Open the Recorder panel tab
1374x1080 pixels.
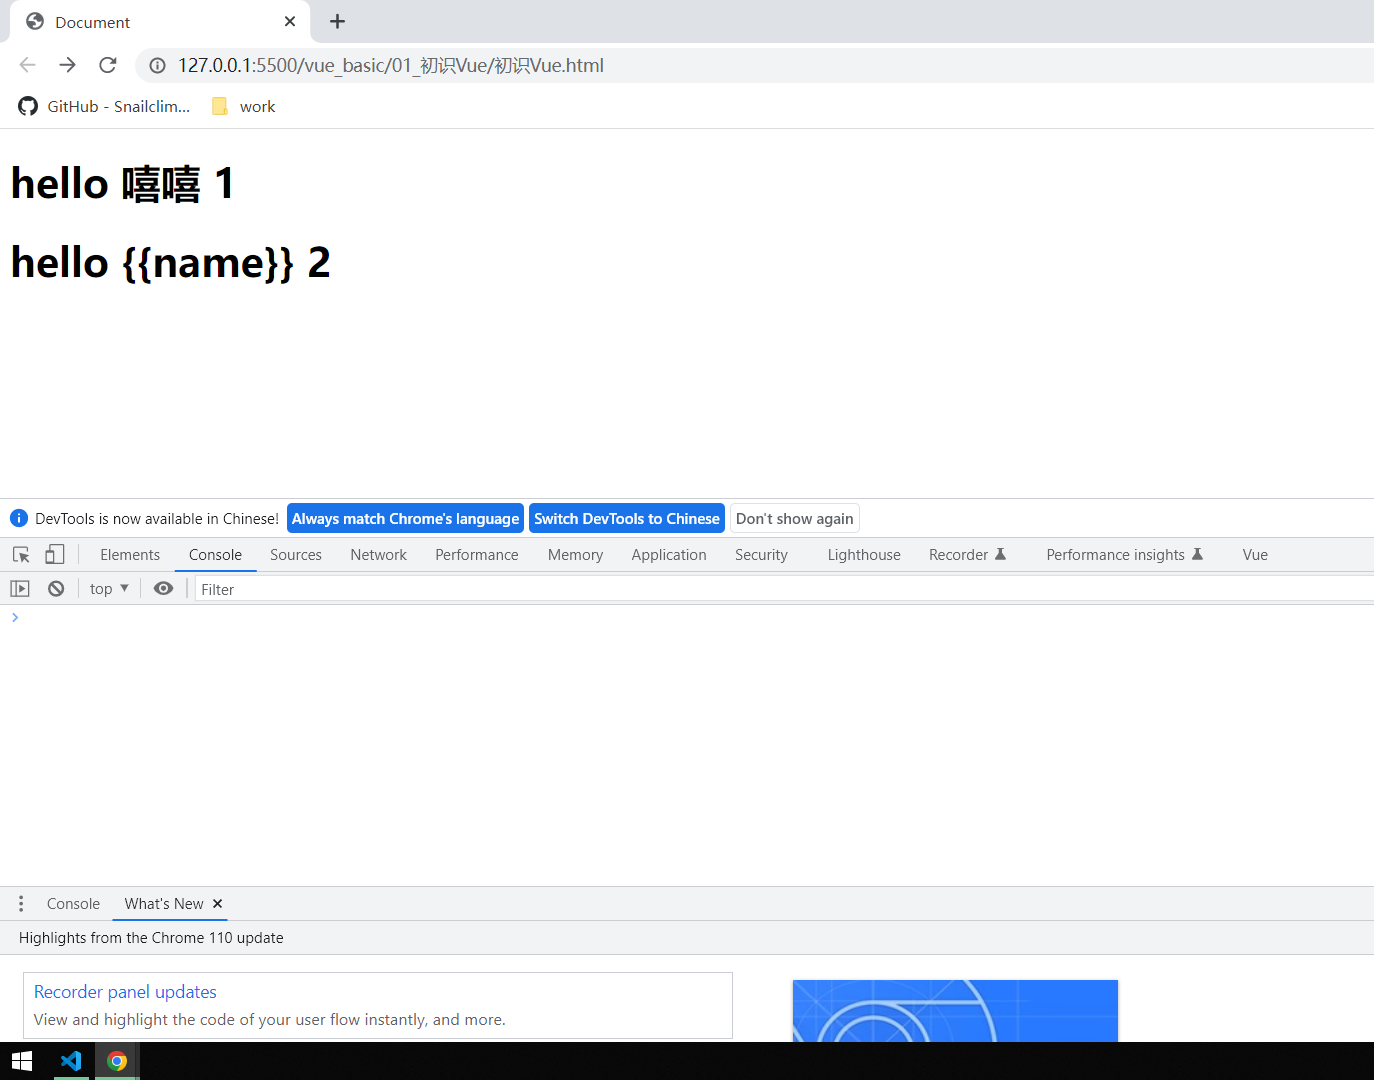pos(967,555)
